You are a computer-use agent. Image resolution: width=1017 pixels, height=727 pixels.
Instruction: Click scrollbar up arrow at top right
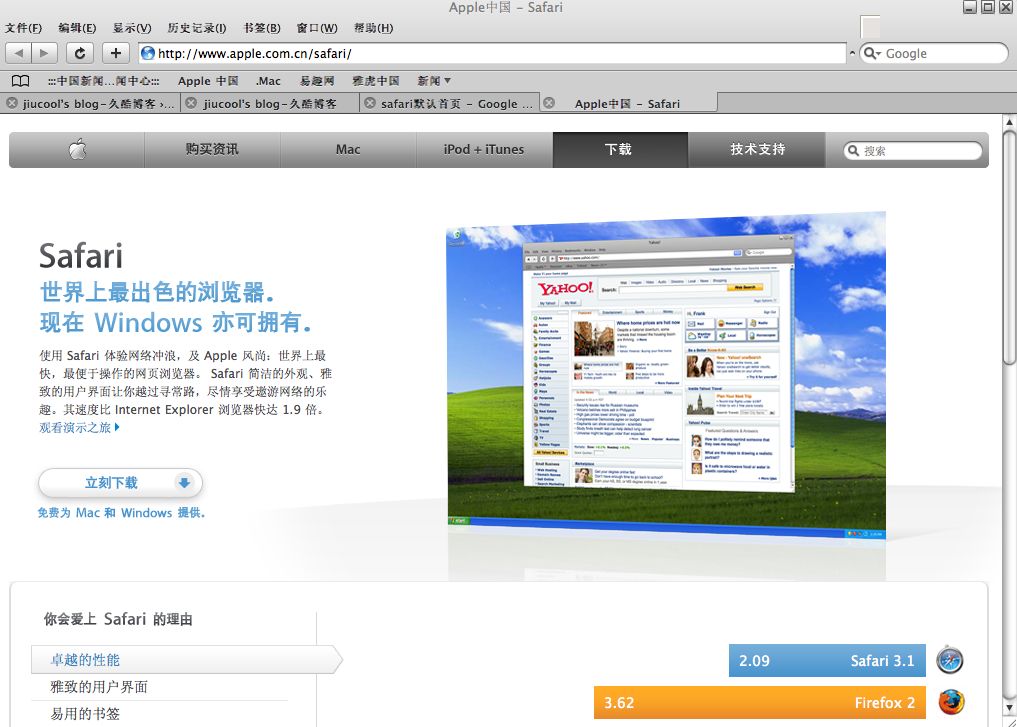pyautogui.click(x=1009, y=121)
